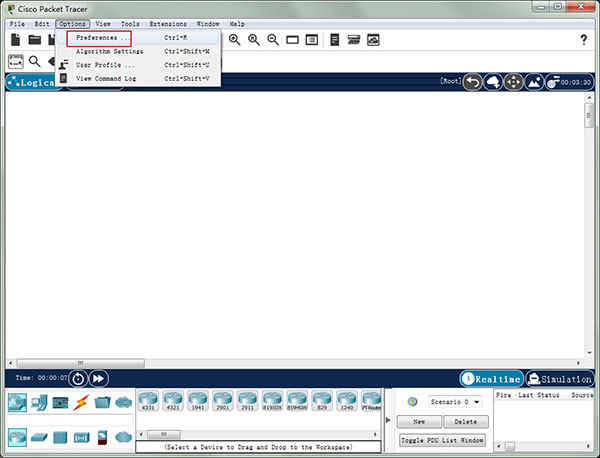The image size is (600, 458).
Task: Select the drawing palette rectangle icon
Action: click(292, 40)
